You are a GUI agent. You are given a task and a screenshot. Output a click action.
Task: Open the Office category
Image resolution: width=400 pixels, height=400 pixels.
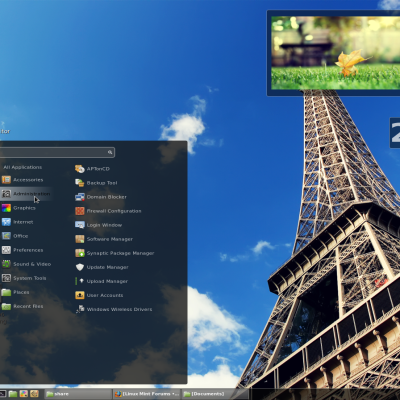tap(15, 236)
